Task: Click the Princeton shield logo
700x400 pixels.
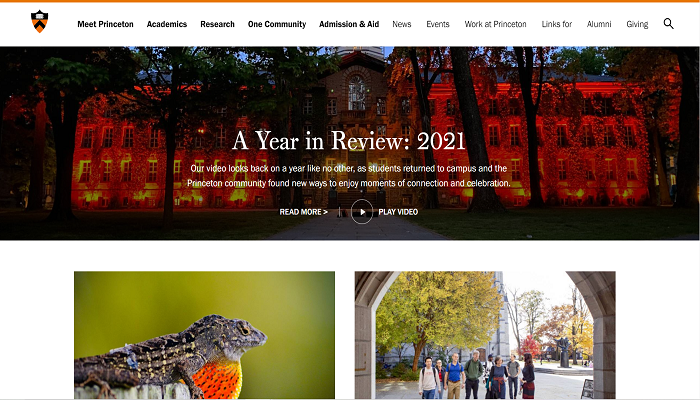Action: (39, 22)
